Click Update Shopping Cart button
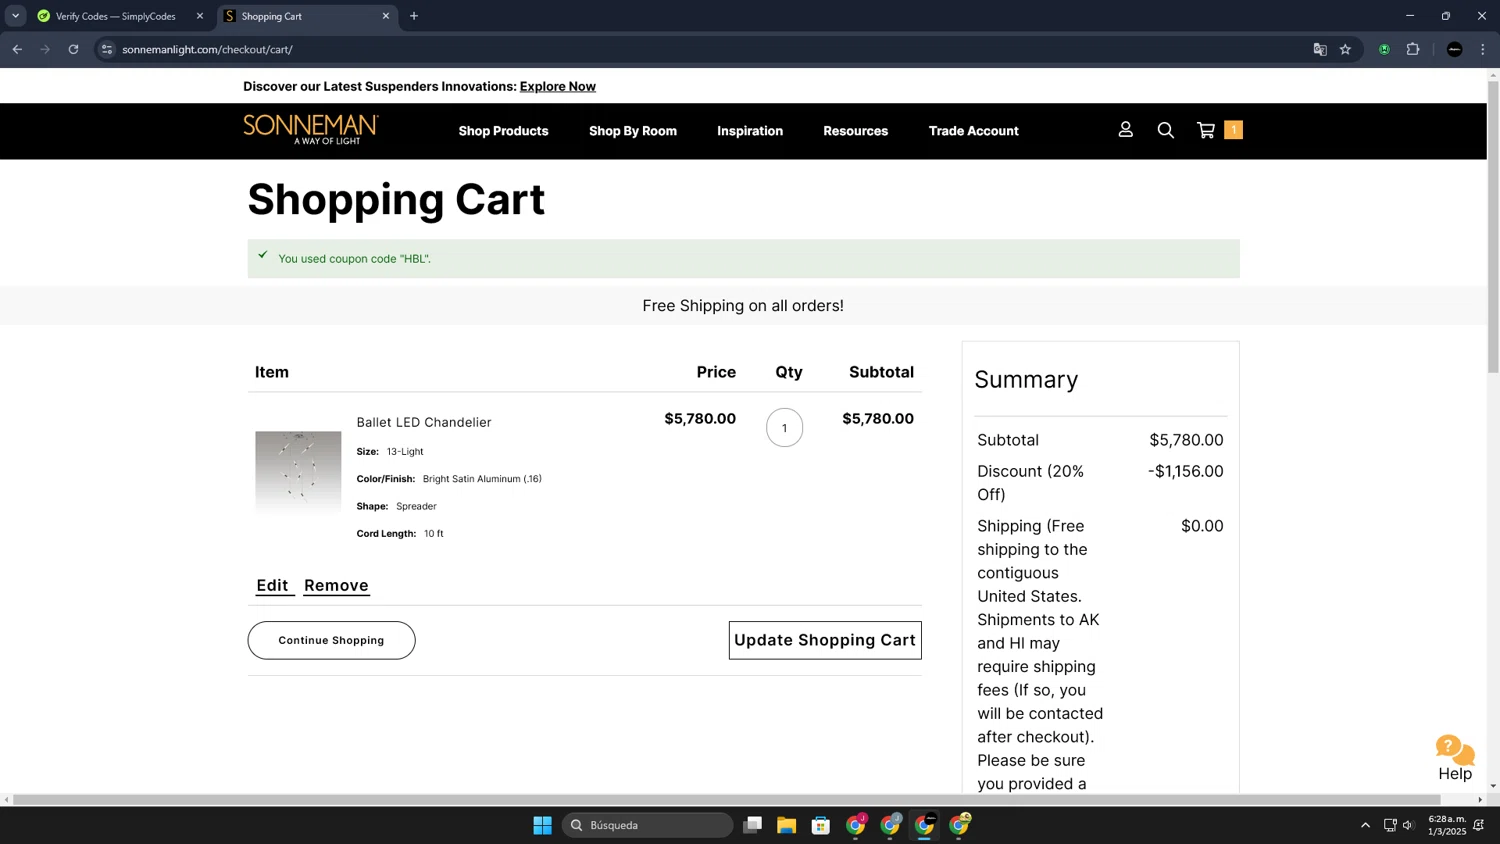Image resolution: width=1500 pixels, height=844 pixels. (x=825, y=640)
